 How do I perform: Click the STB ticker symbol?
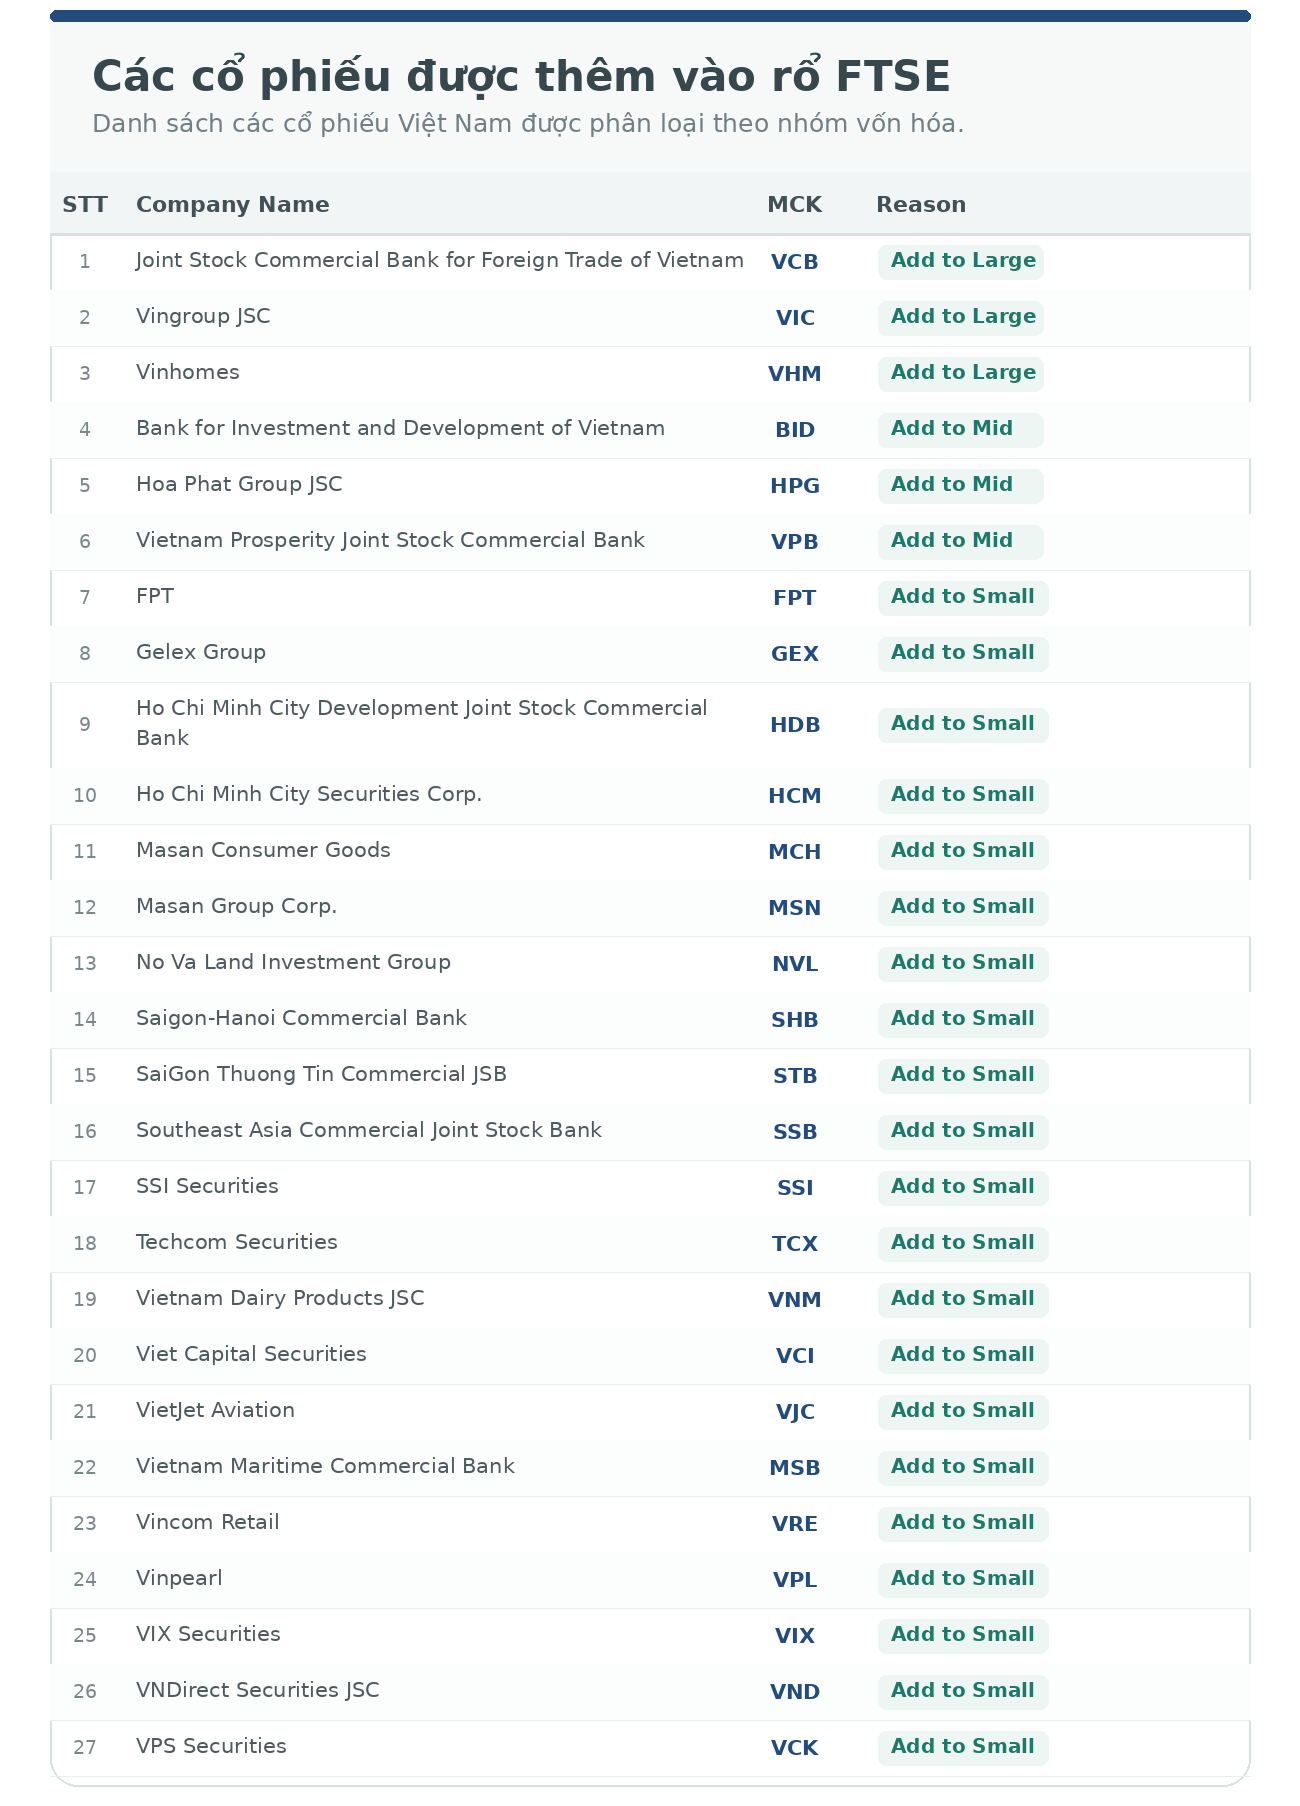[795, 1076]
